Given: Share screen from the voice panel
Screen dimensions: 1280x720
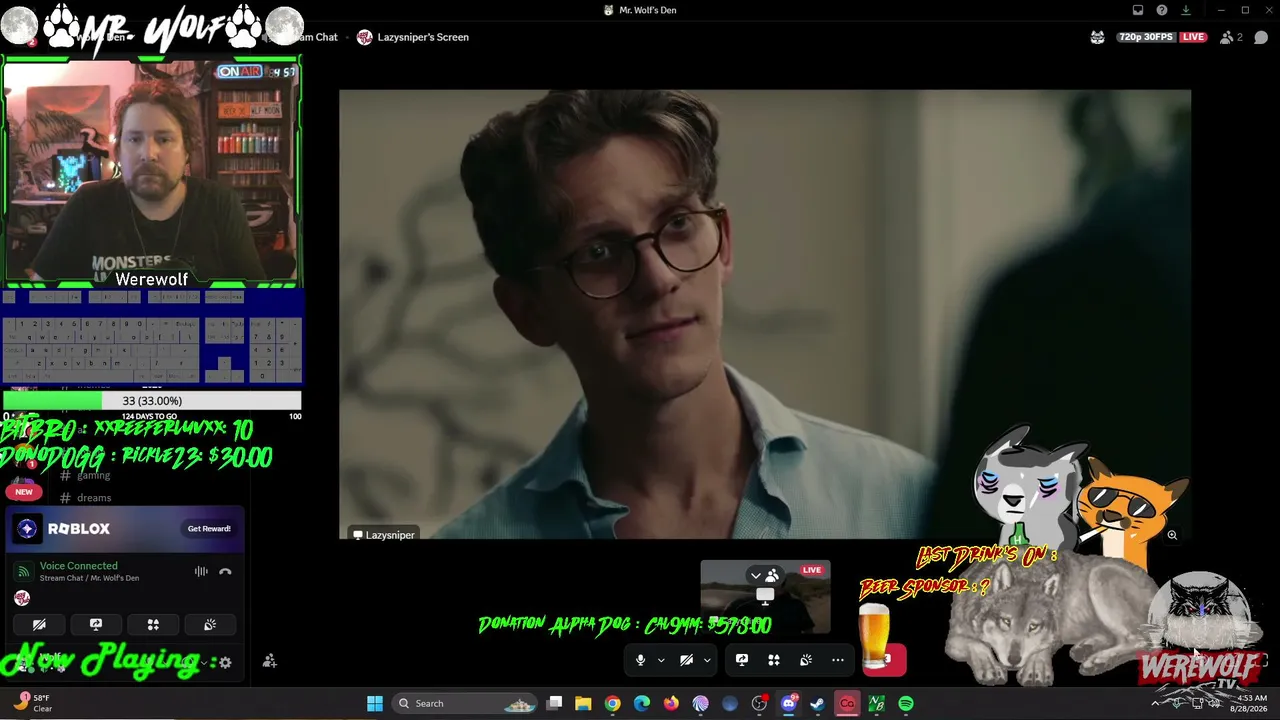Looking at the screenshot, I should click(96, 625).
